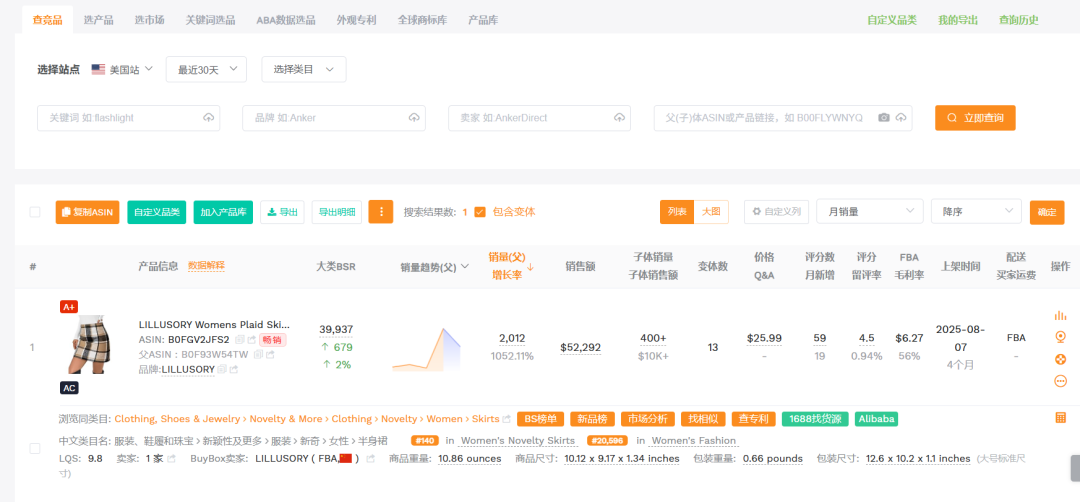Click the upload icon in the keyword field
The image size is (1080, 502).
click(x=209, y=118)
